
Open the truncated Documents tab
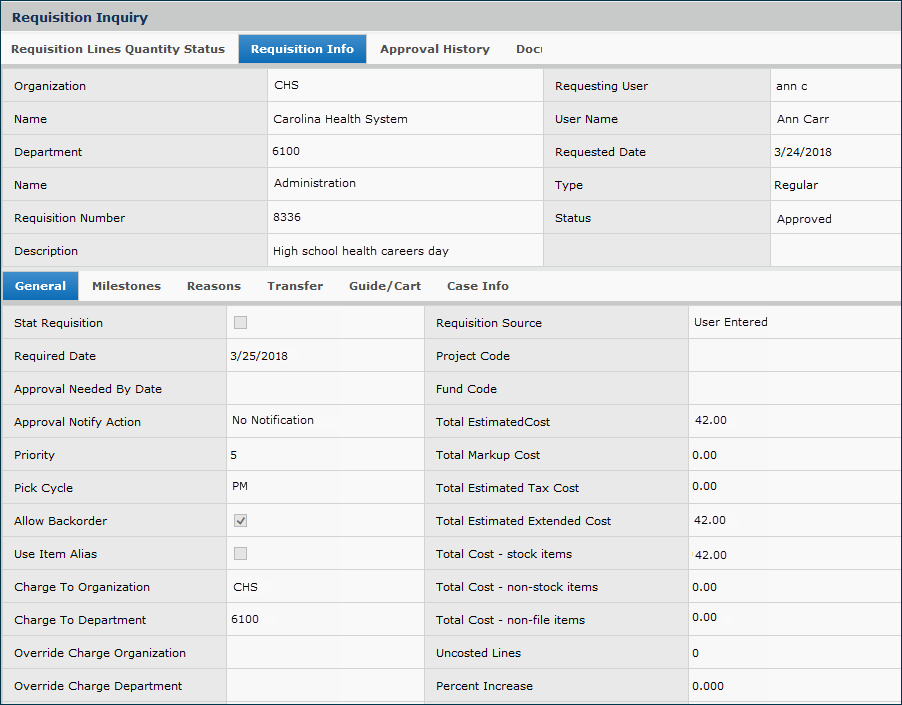tap(529, 49)
